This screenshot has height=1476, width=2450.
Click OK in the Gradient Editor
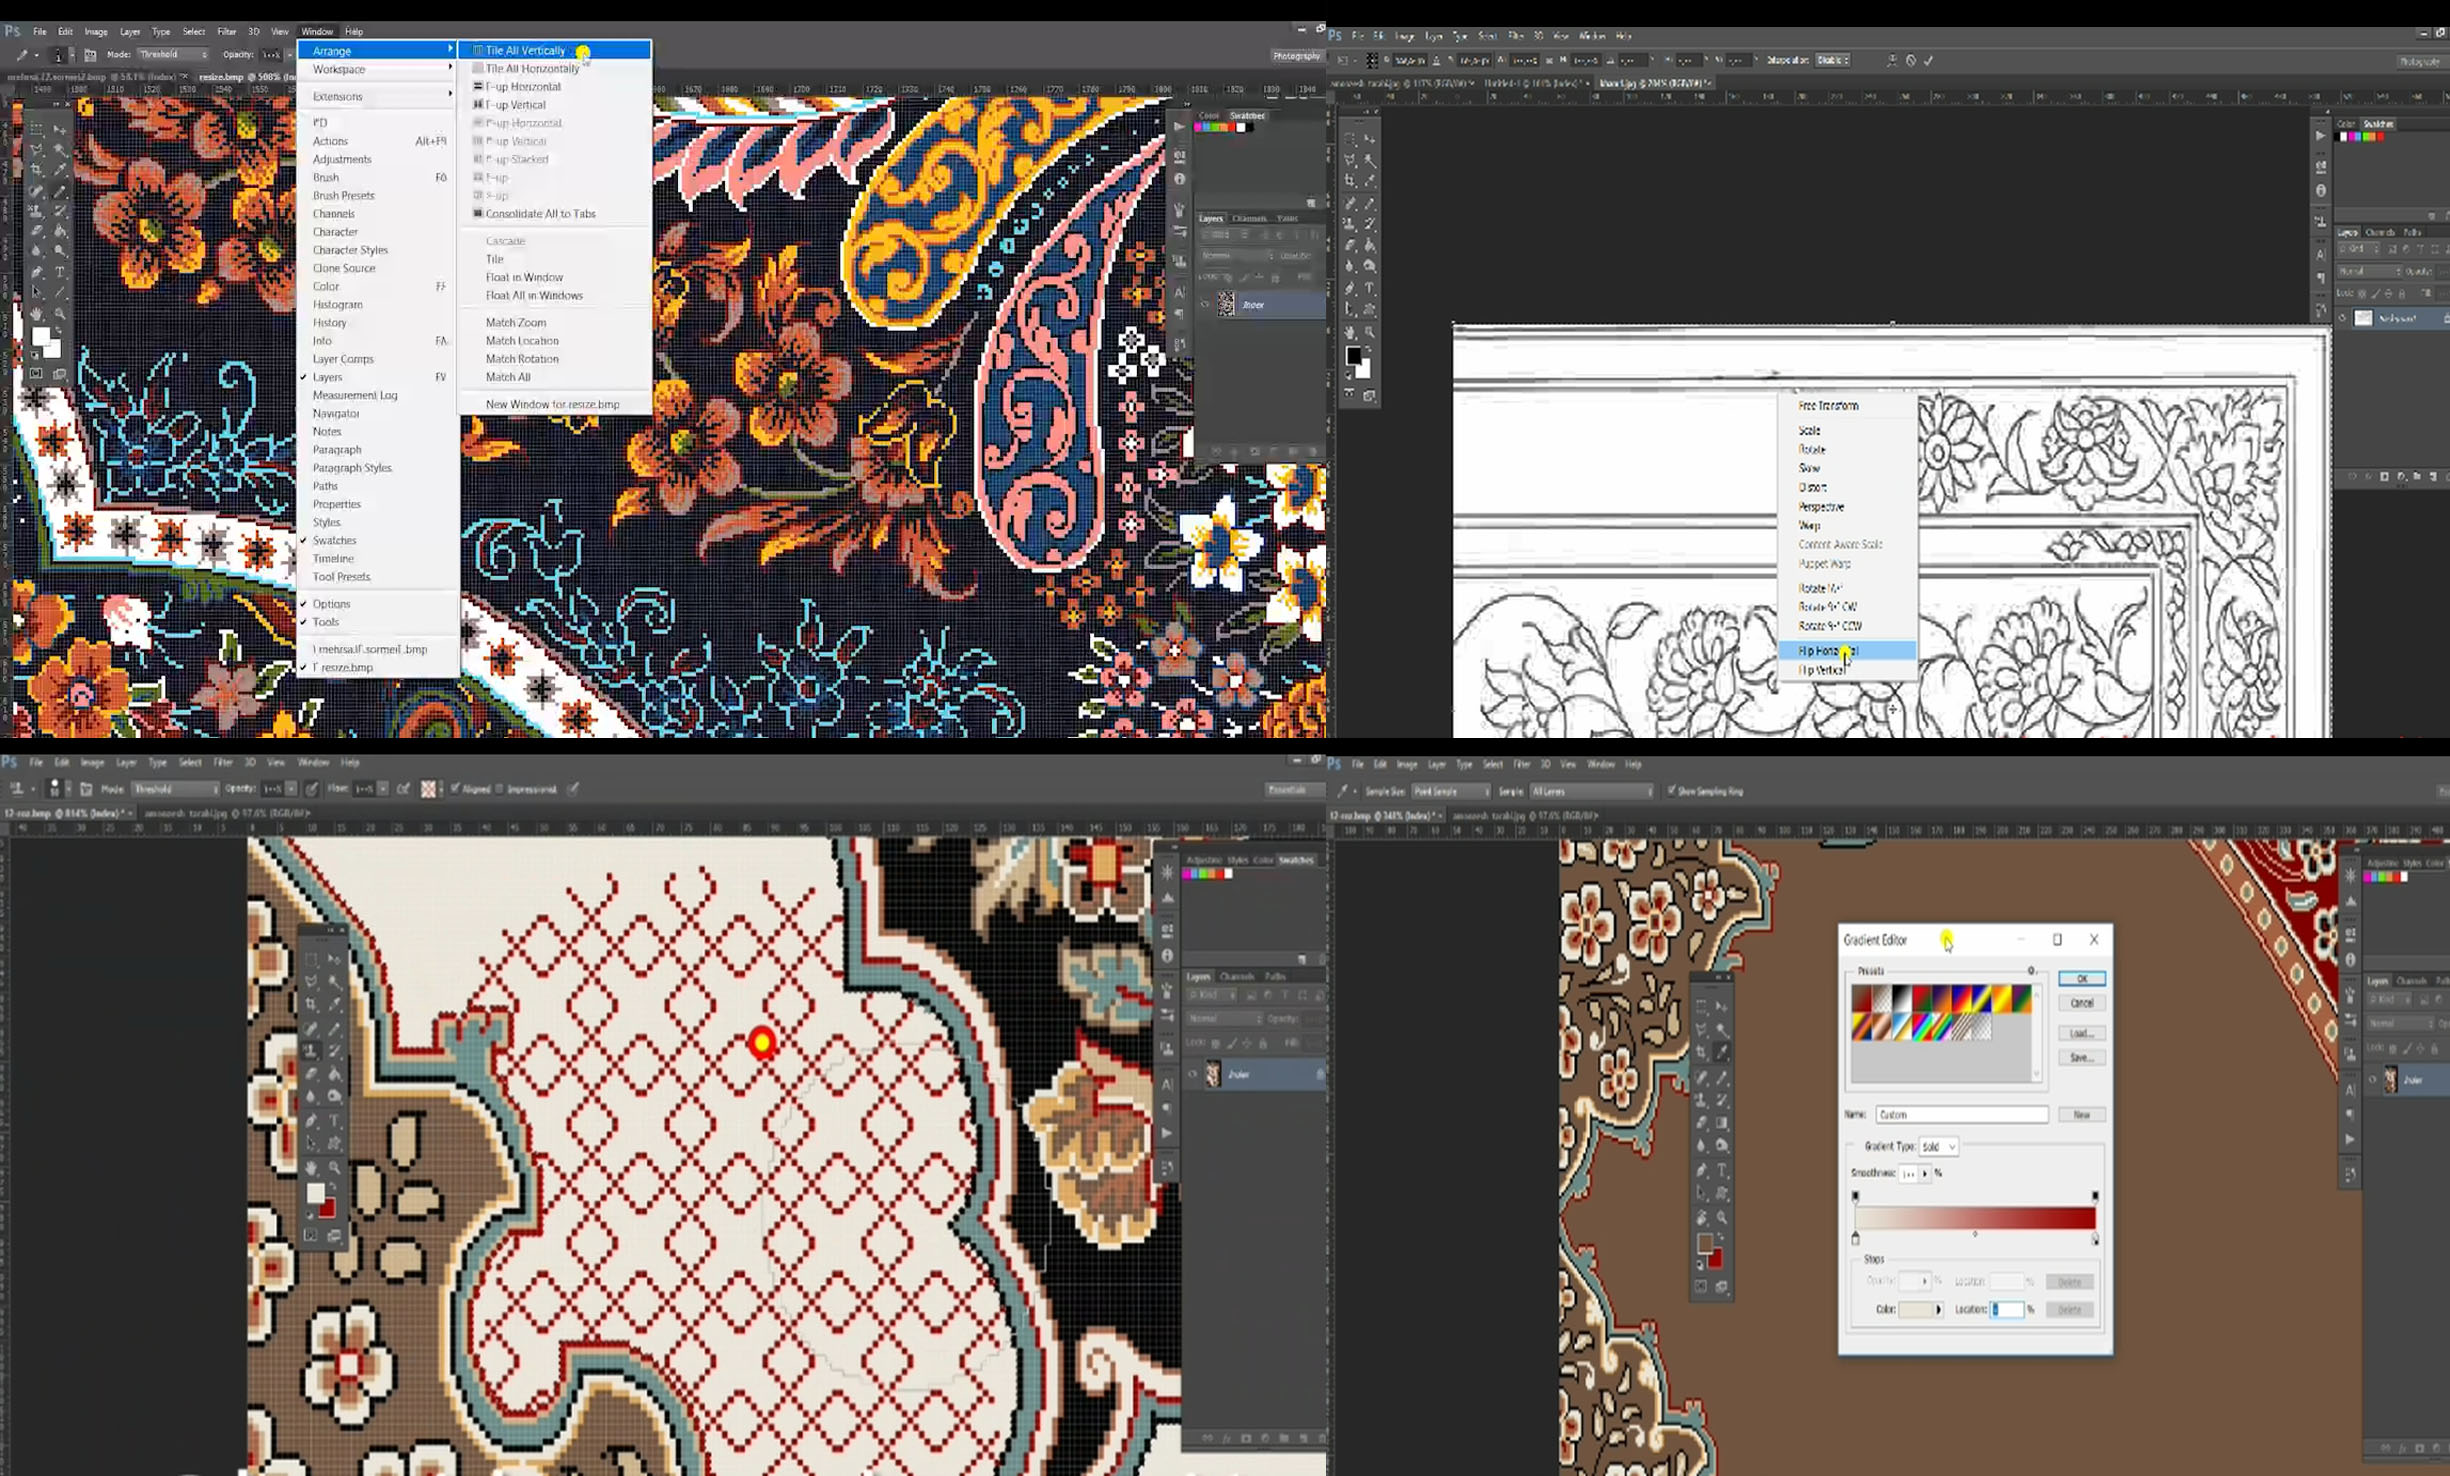point(2082,979)
